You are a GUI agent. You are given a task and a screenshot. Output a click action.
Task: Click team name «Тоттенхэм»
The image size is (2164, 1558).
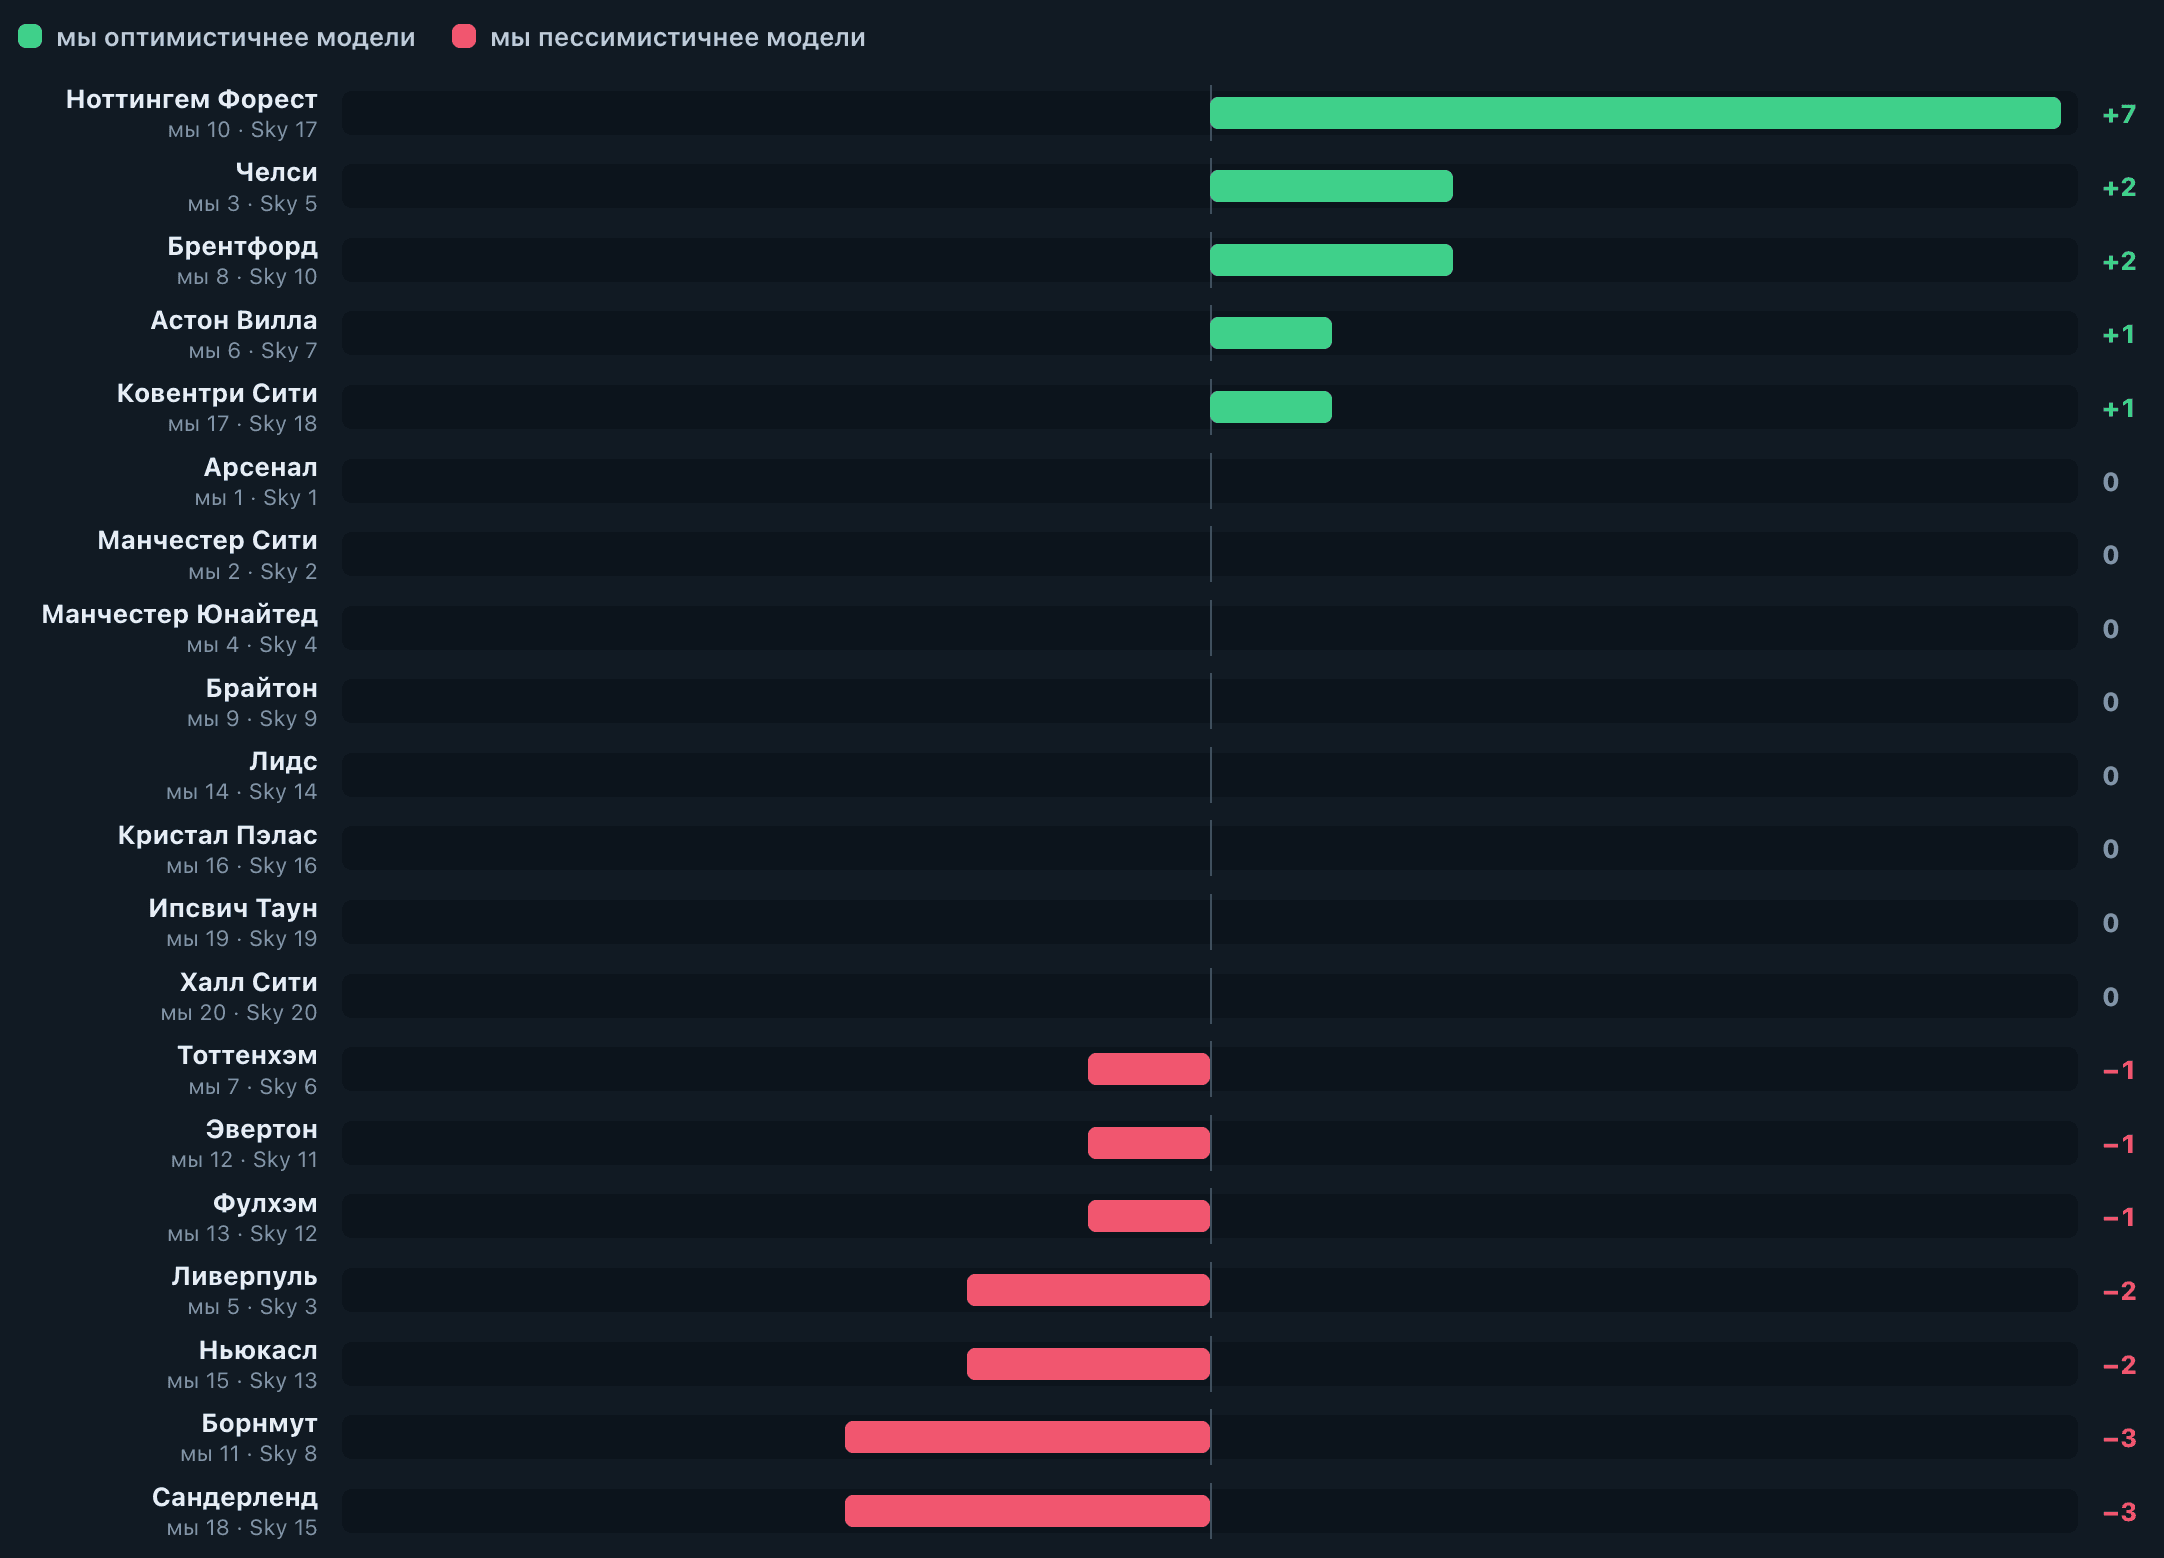248,1055
